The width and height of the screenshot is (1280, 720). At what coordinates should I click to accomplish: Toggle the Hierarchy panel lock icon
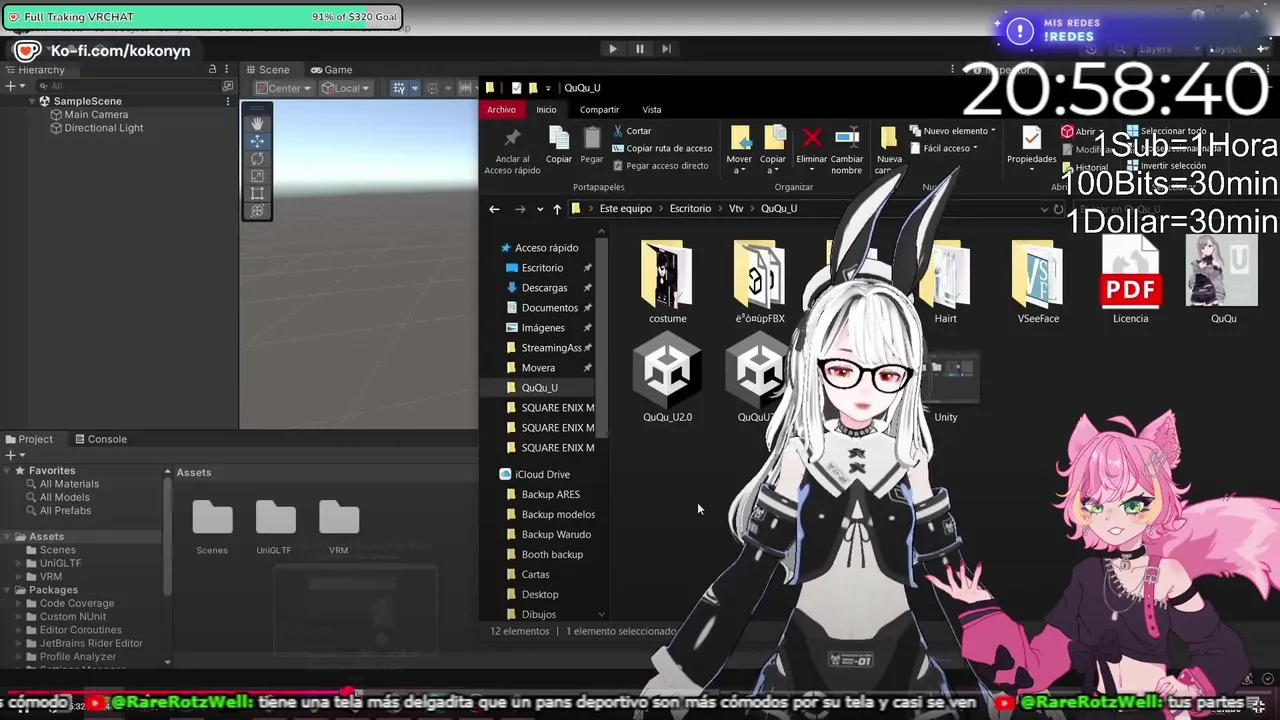[x=212, y=69]
